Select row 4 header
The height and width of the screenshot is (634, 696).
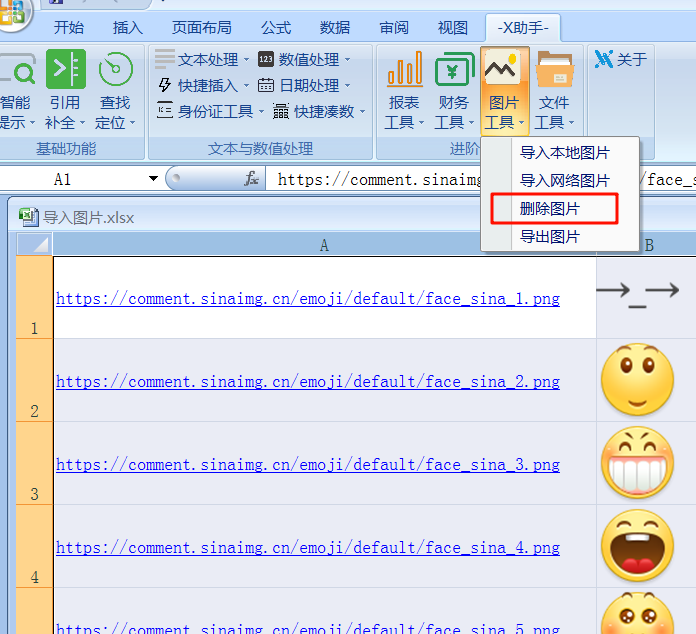35,546
